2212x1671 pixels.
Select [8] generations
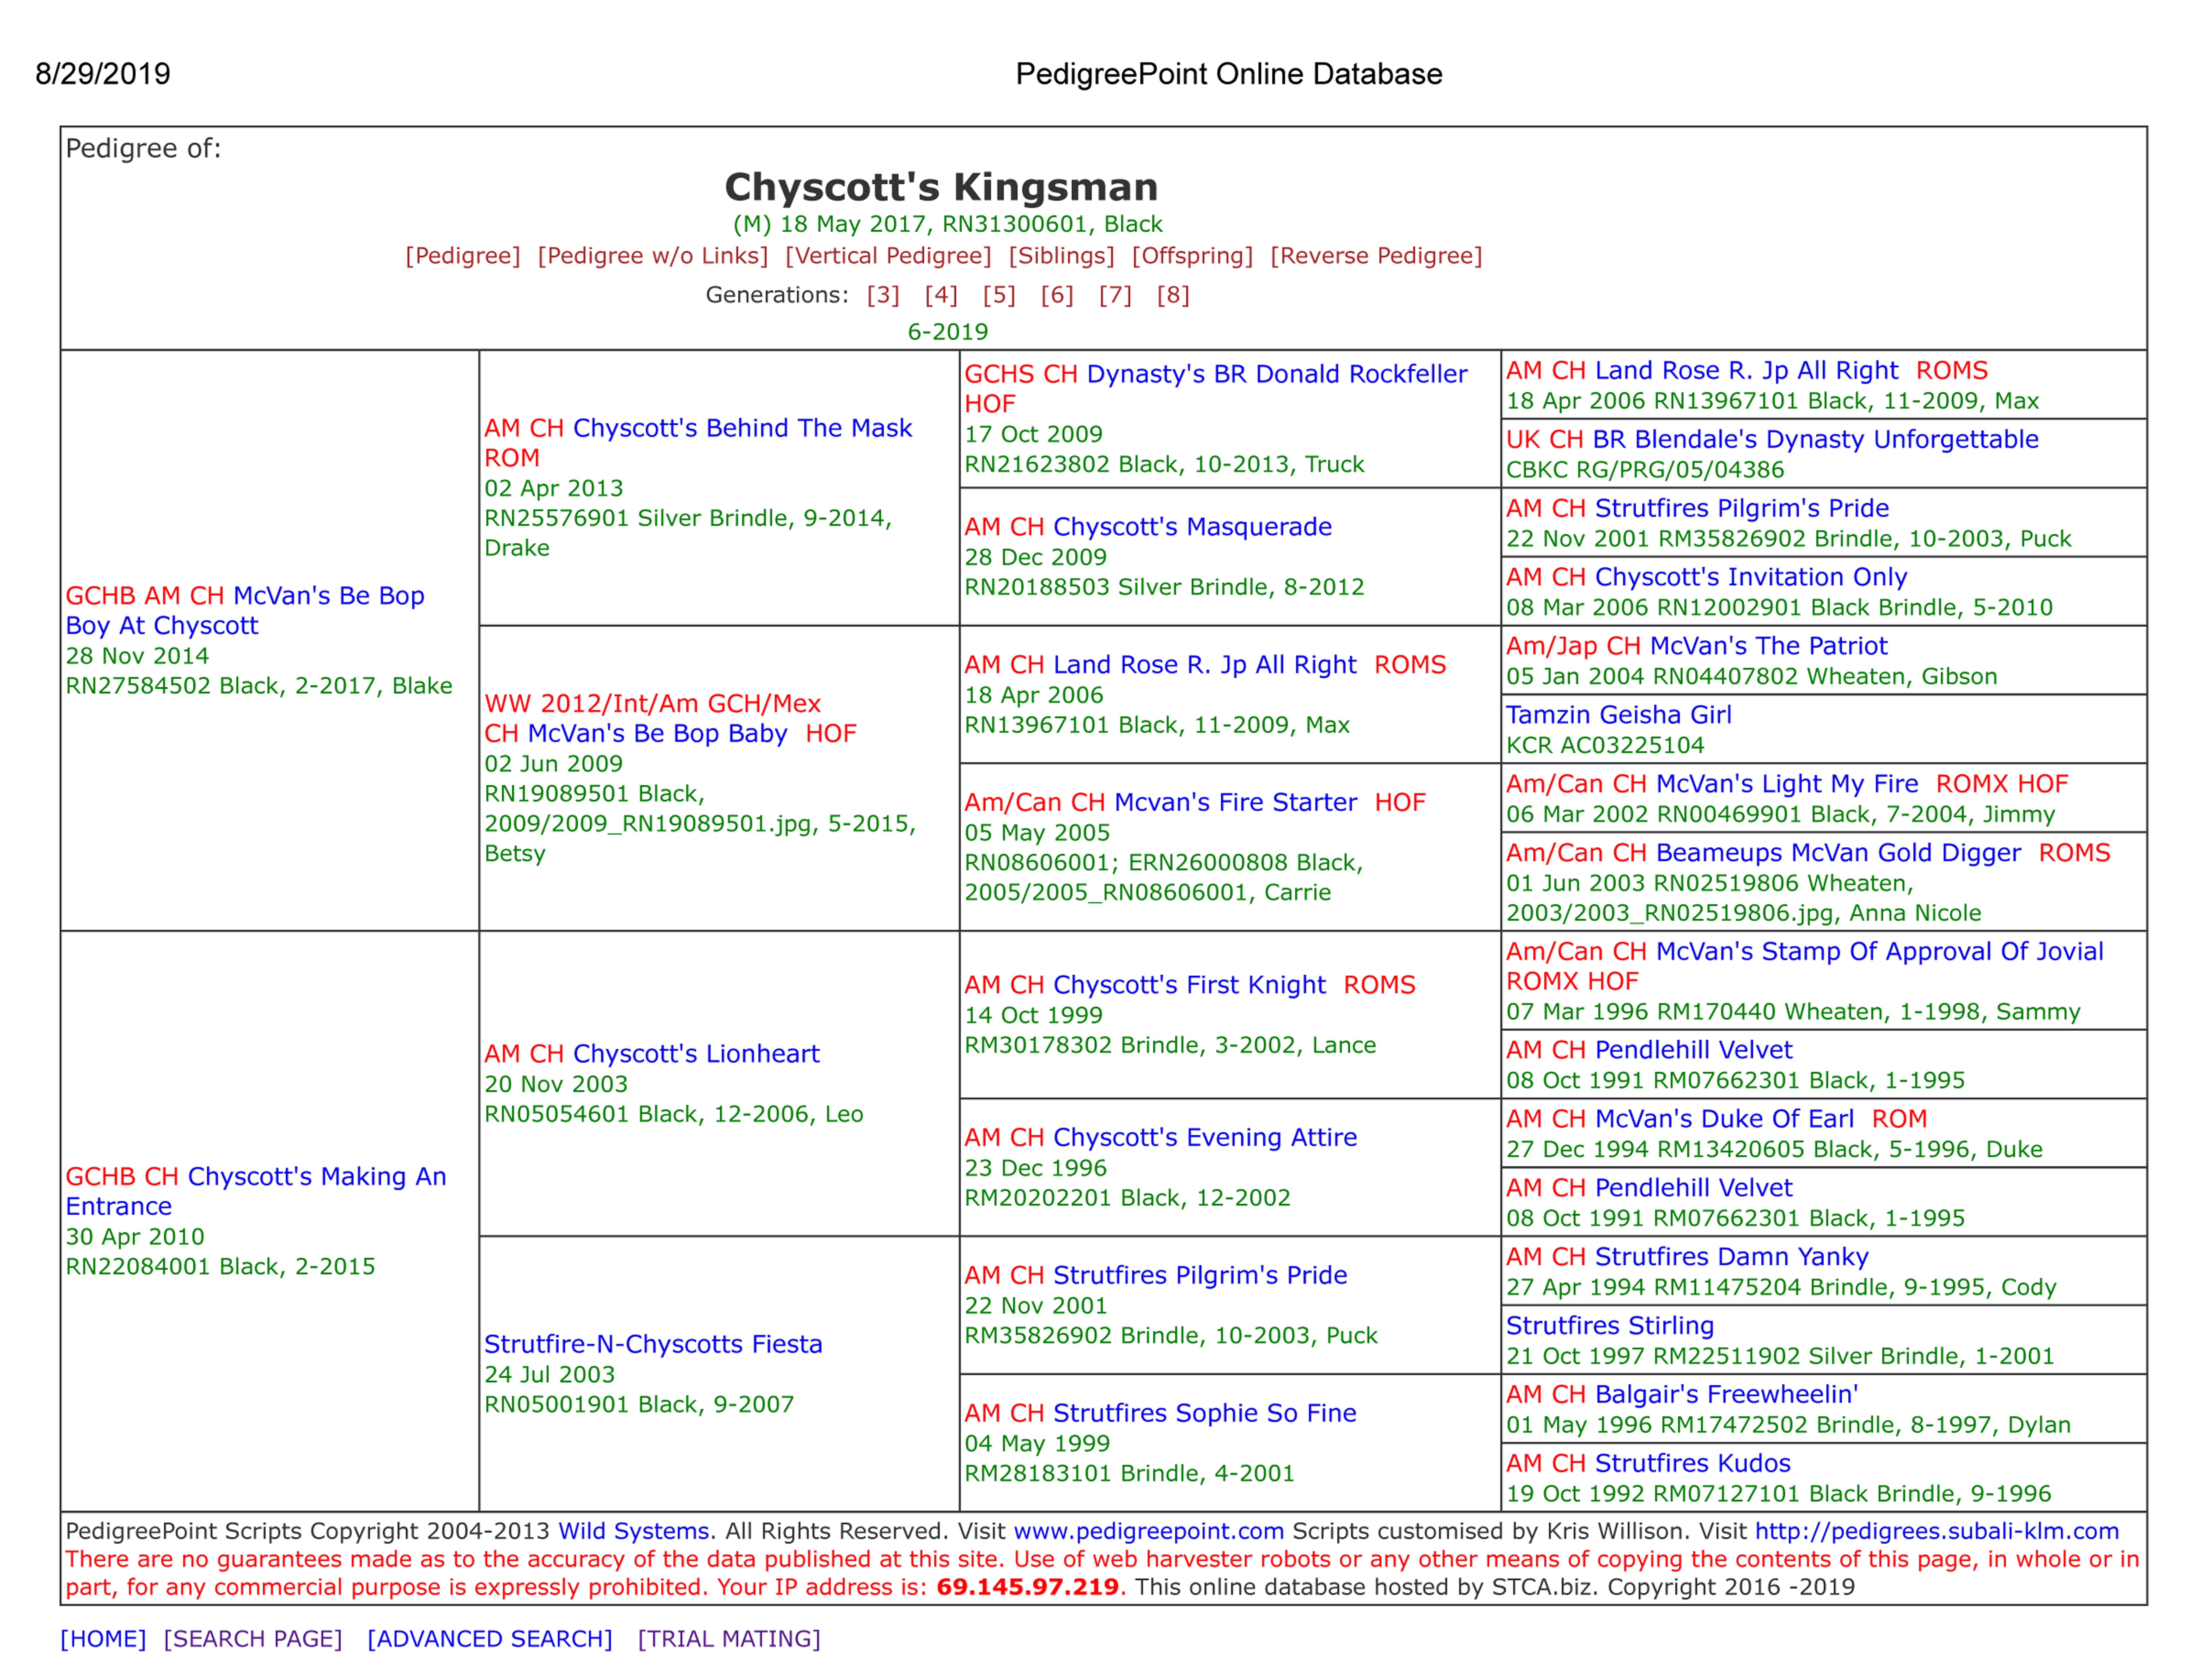1173,295
